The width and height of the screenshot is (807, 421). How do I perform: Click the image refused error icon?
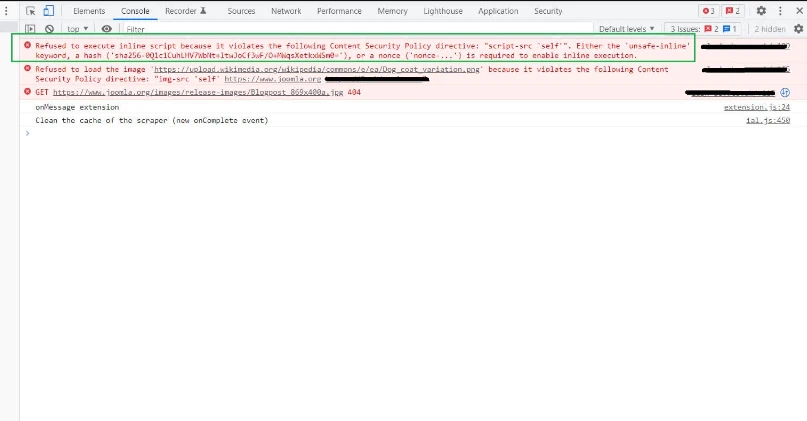[x=27, y=68]
